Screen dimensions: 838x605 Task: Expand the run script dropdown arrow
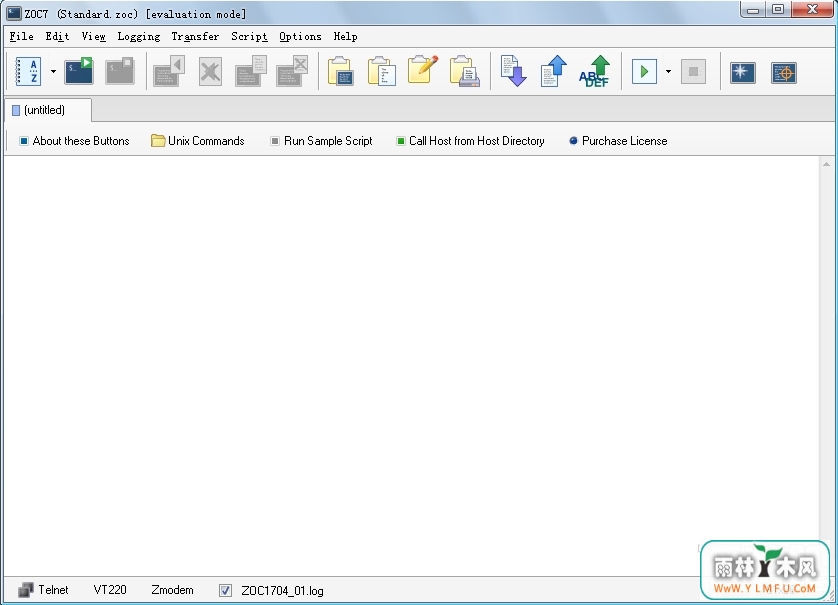pos(668,71)
